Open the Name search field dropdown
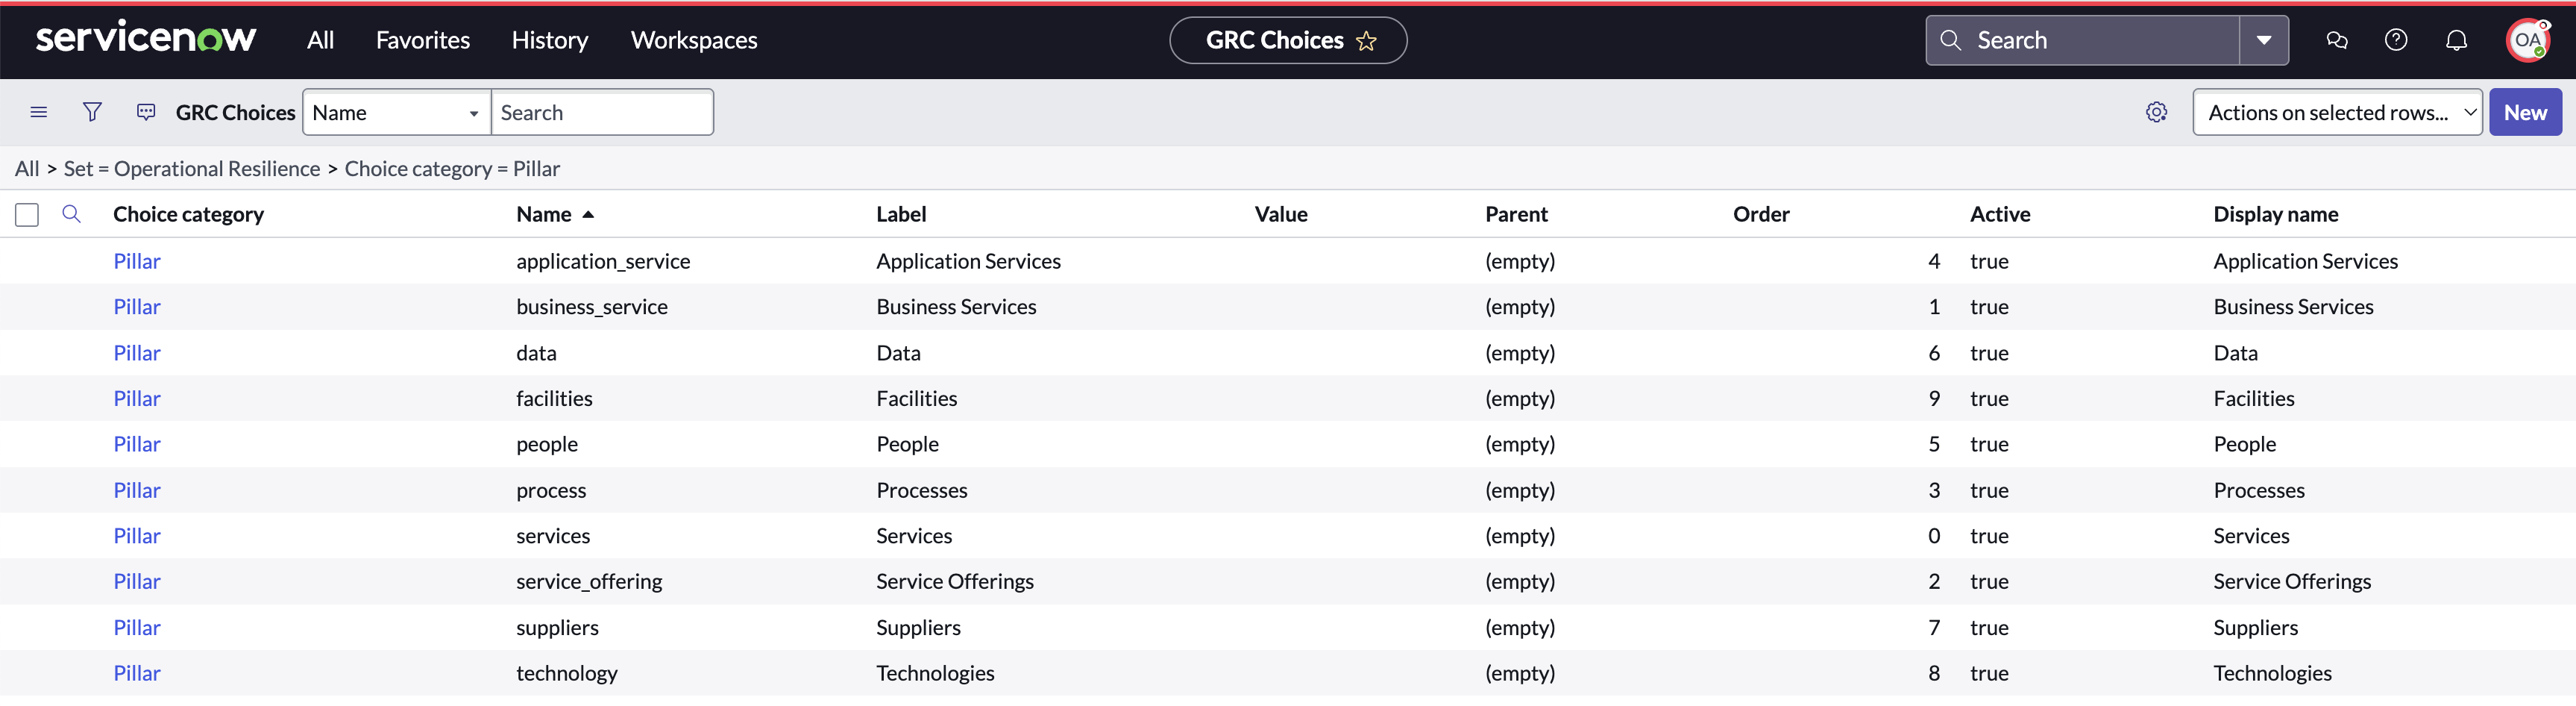 pyautogui.click(x=396, y=112)
